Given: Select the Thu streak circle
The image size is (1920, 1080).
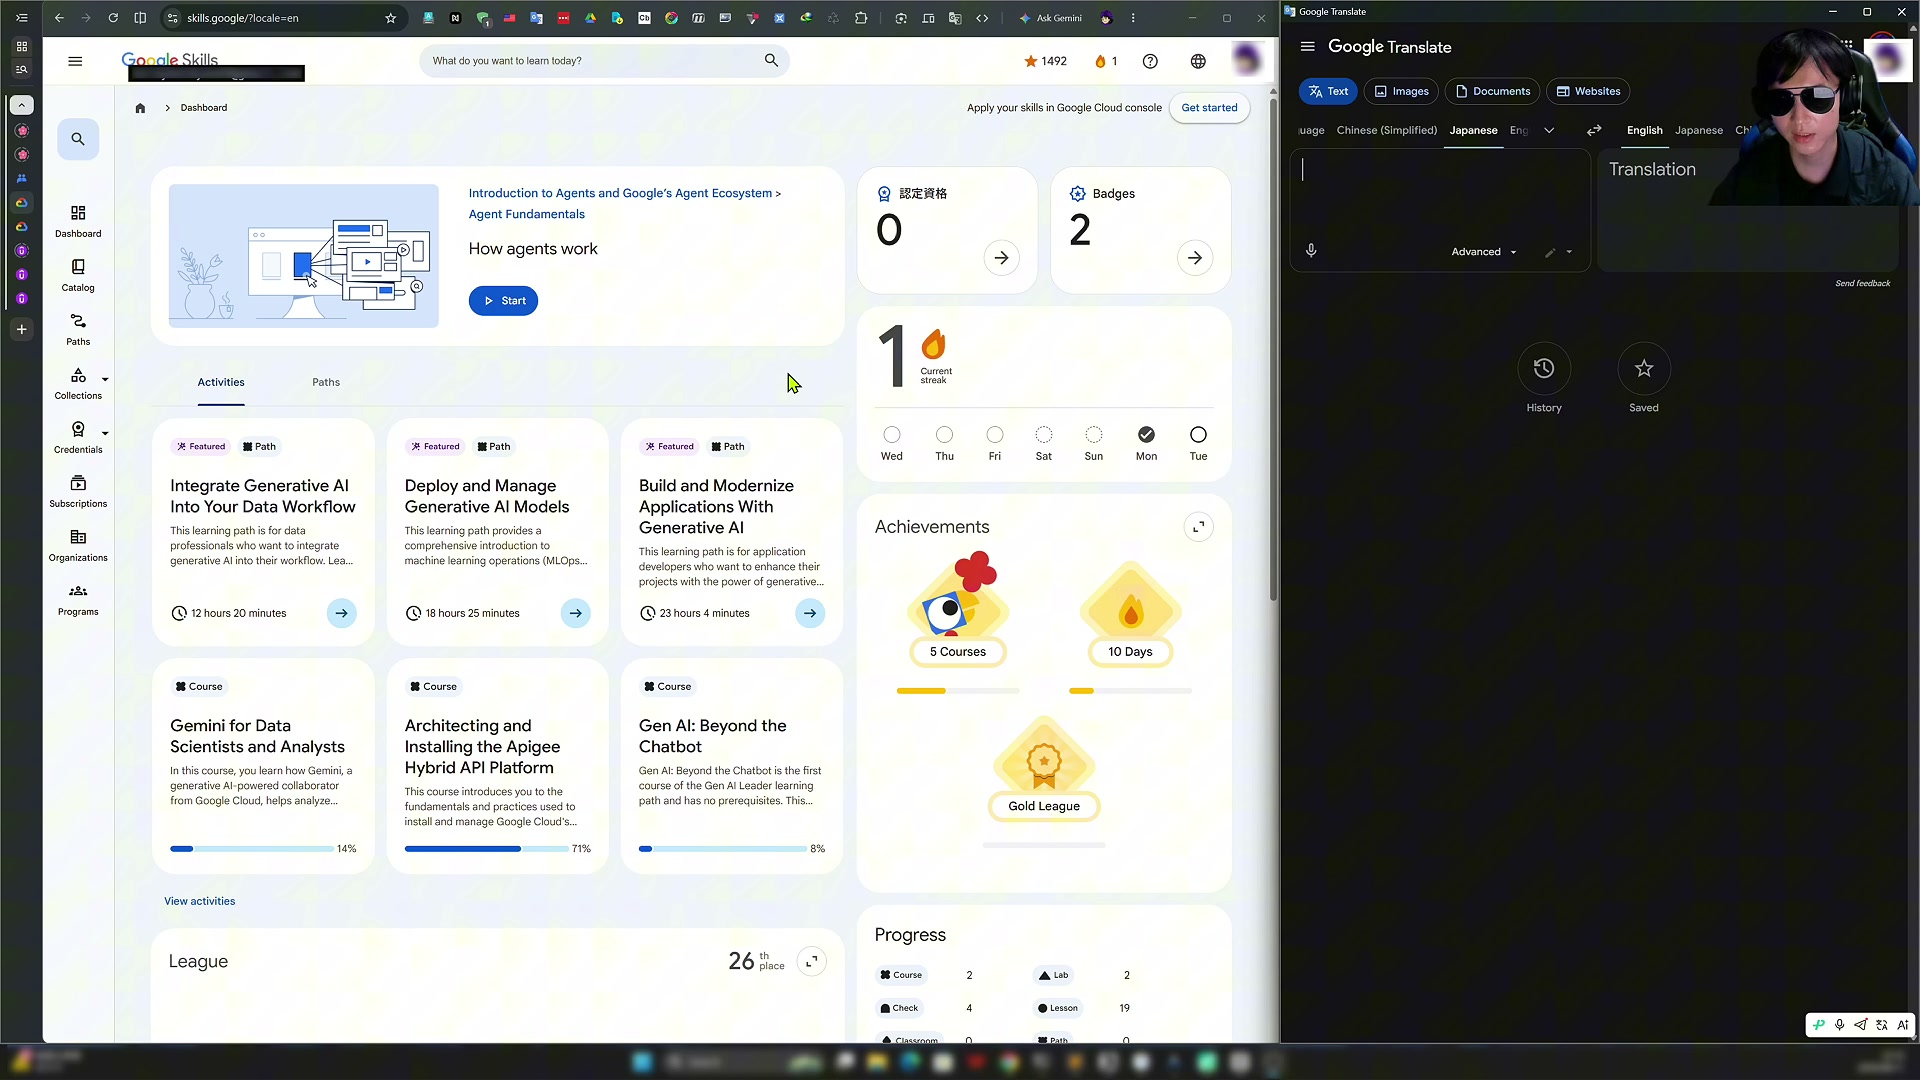Looking at the screenshot, I should (944, 435).
